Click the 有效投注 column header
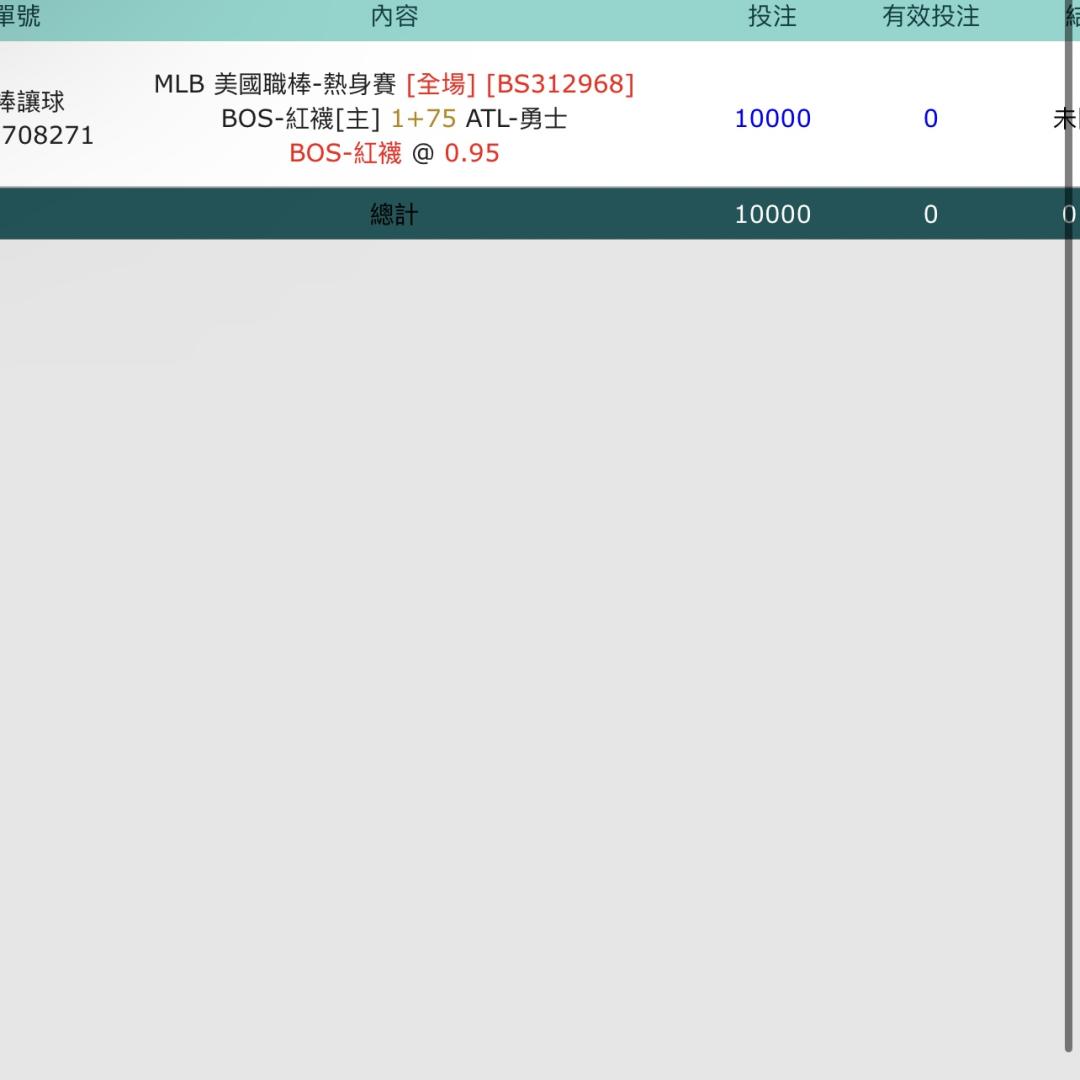The image size is (1080, 1080). tap(931, 17)
